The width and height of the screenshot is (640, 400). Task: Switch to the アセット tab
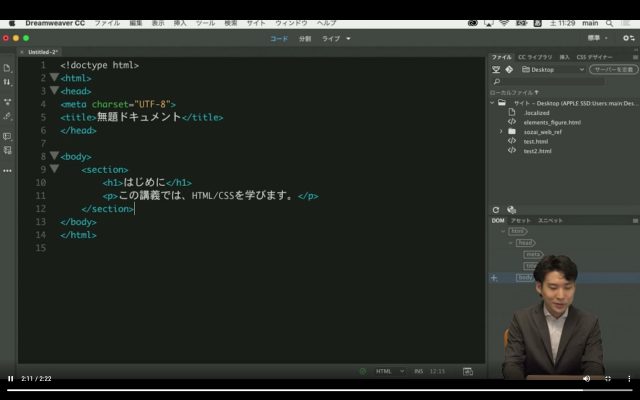521,220
